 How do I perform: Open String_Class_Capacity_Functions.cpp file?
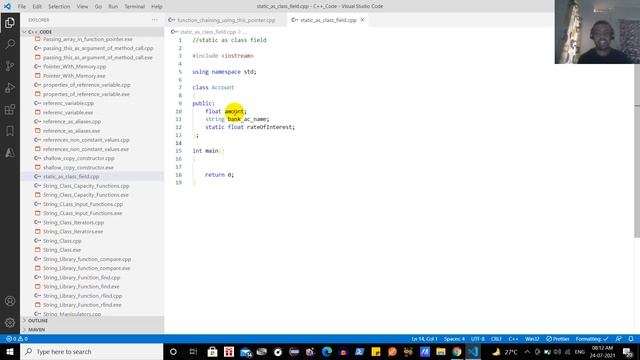point(86,186)
